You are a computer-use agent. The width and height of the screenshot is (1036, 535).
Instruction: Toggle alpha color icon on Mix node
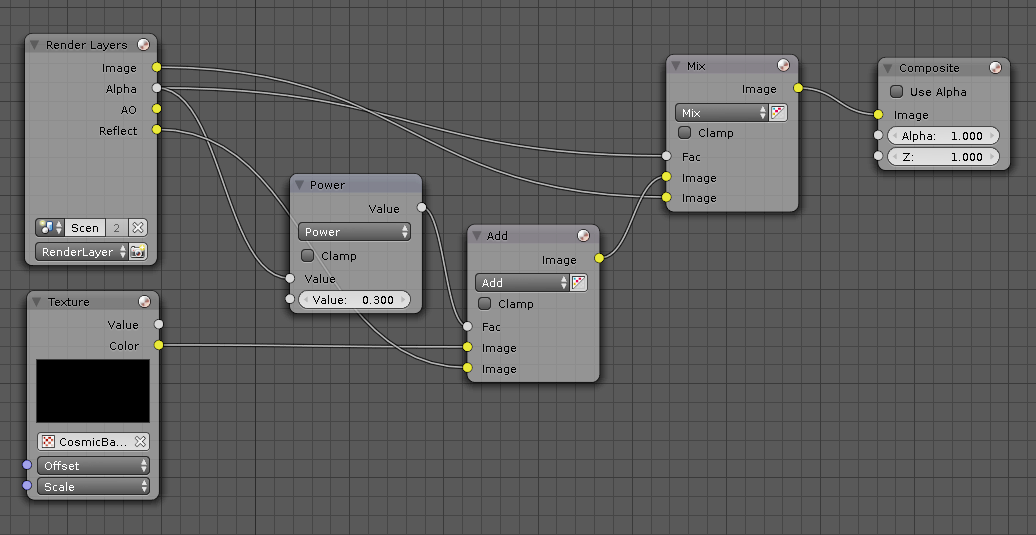click(x=778, y=113)
